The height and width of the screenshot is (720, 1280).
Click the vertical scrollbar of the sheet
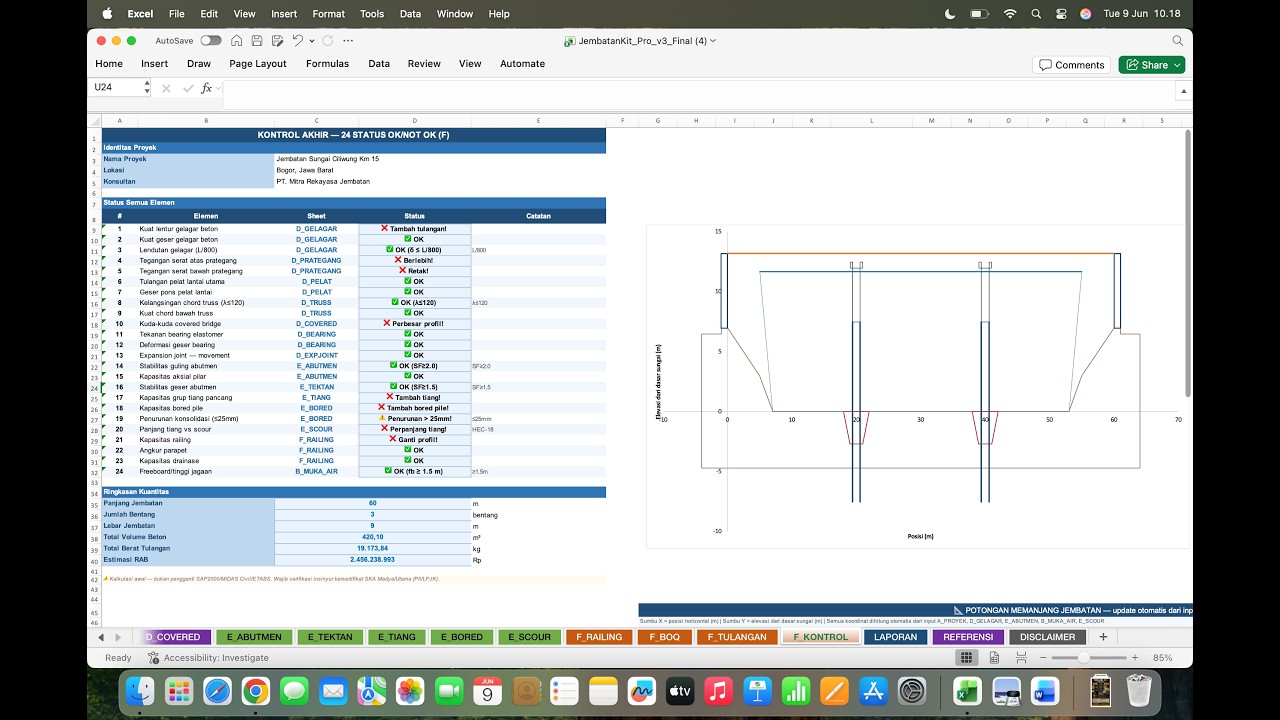click(1188, 262)
